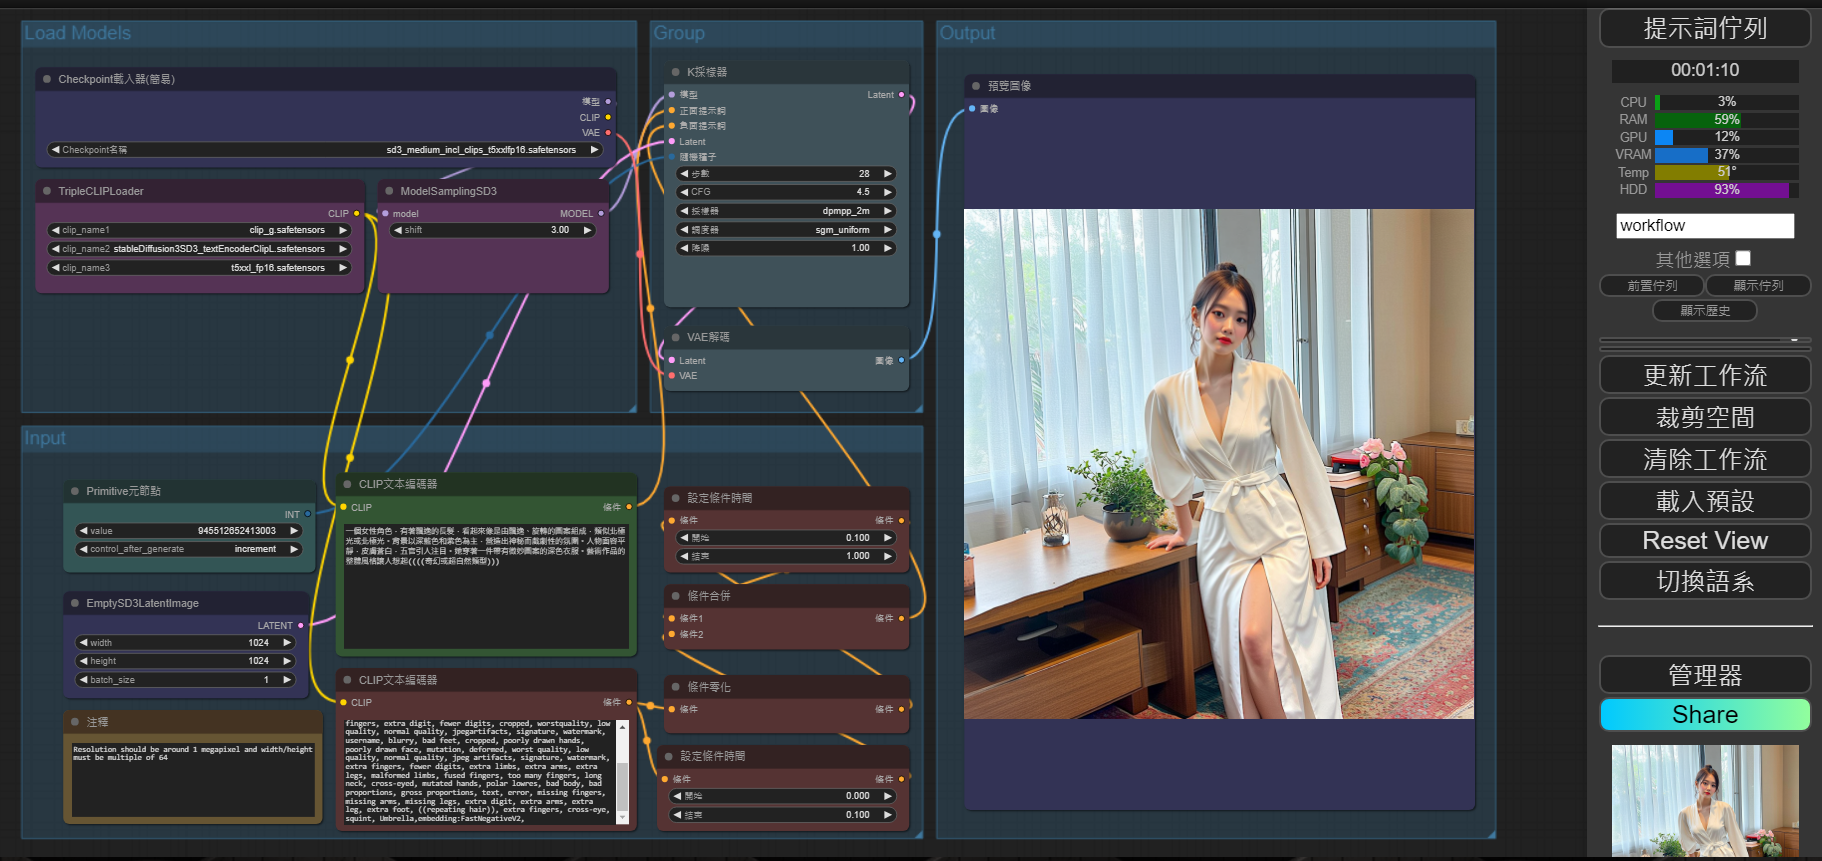Toggle the 其他選項 checkbox
The width and height of the screenshot is (1822, 861).
[x=1743, y=258]
